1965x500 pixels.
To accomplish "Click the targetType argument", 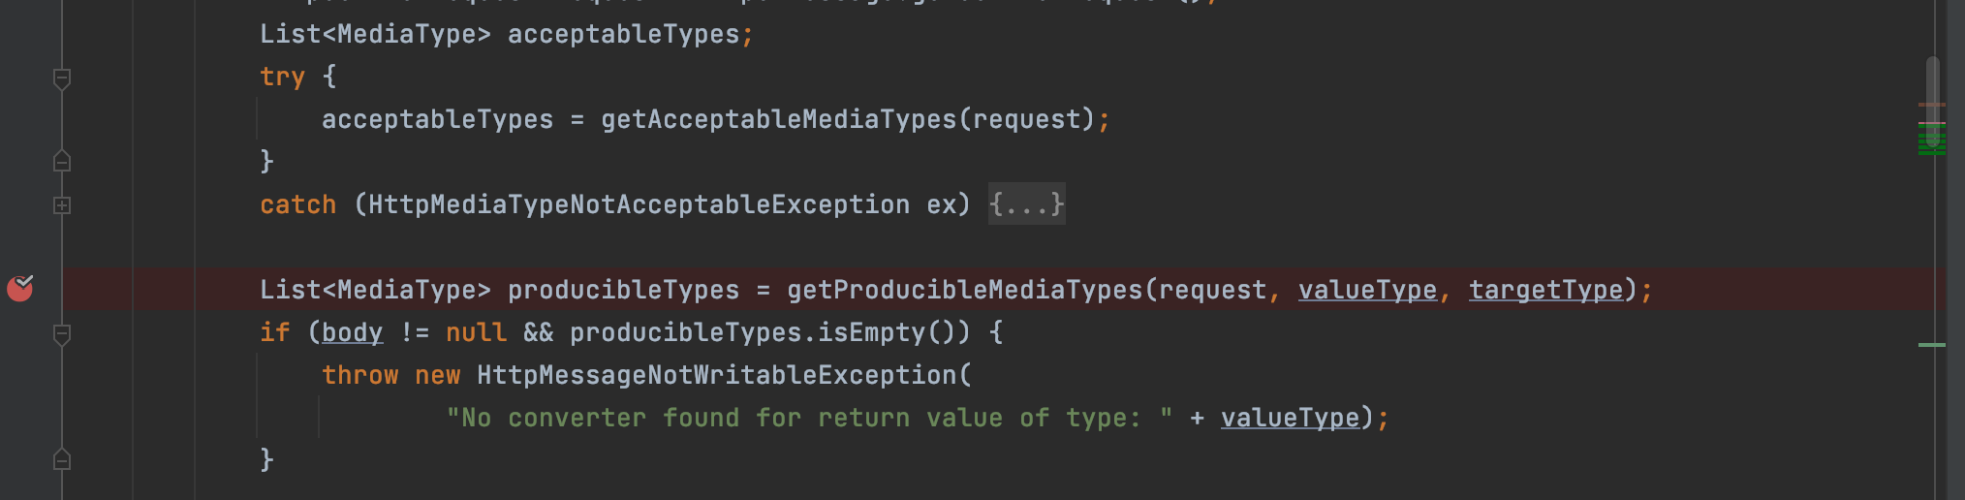I will pyautogui.click(x=1545, y=290).
